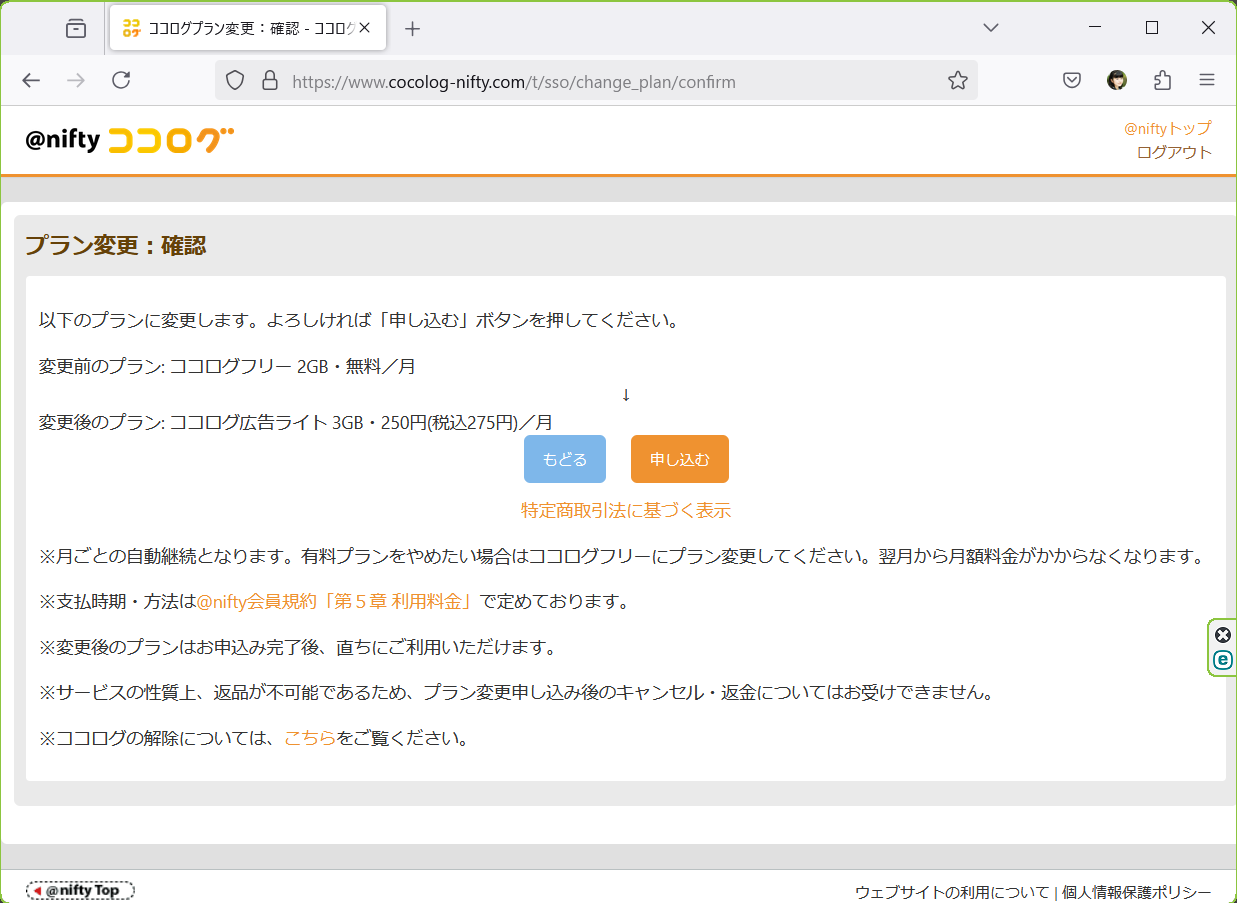Click the forward navigation arrow

point(76,81)
